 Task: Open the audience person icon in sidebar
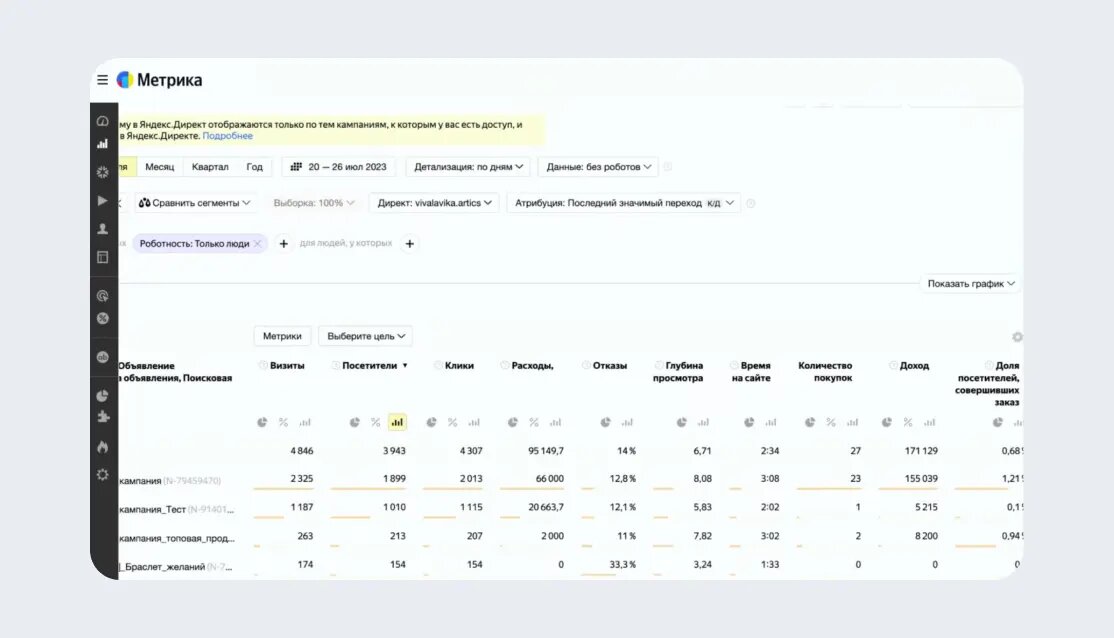pyautogui.click(x=102, y=228)
